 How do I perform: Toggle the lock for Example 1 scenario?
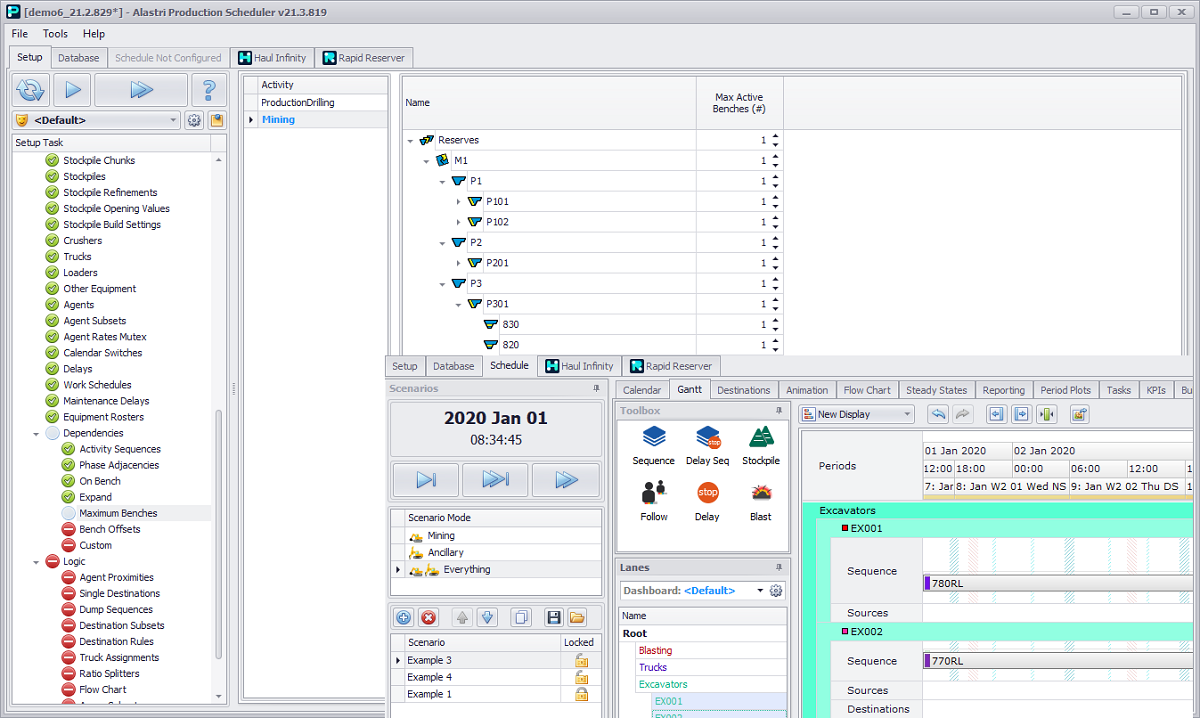point(580,695)
